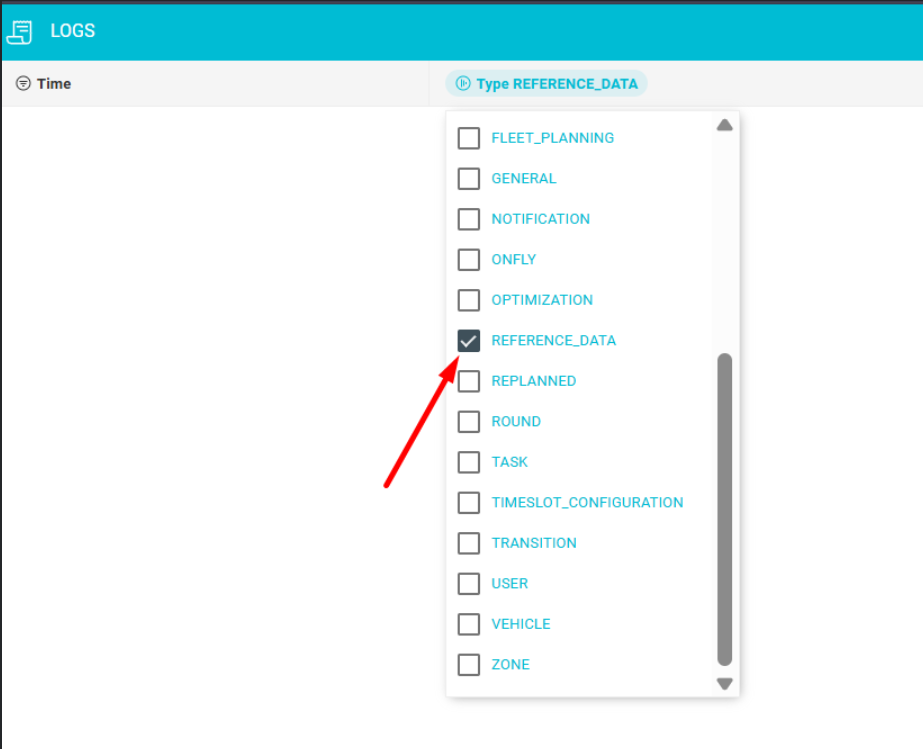Enable the OPTIMIZATION checkbox
Image resolution: width=923 pixels, height=749 pixels.
point(468,300)
